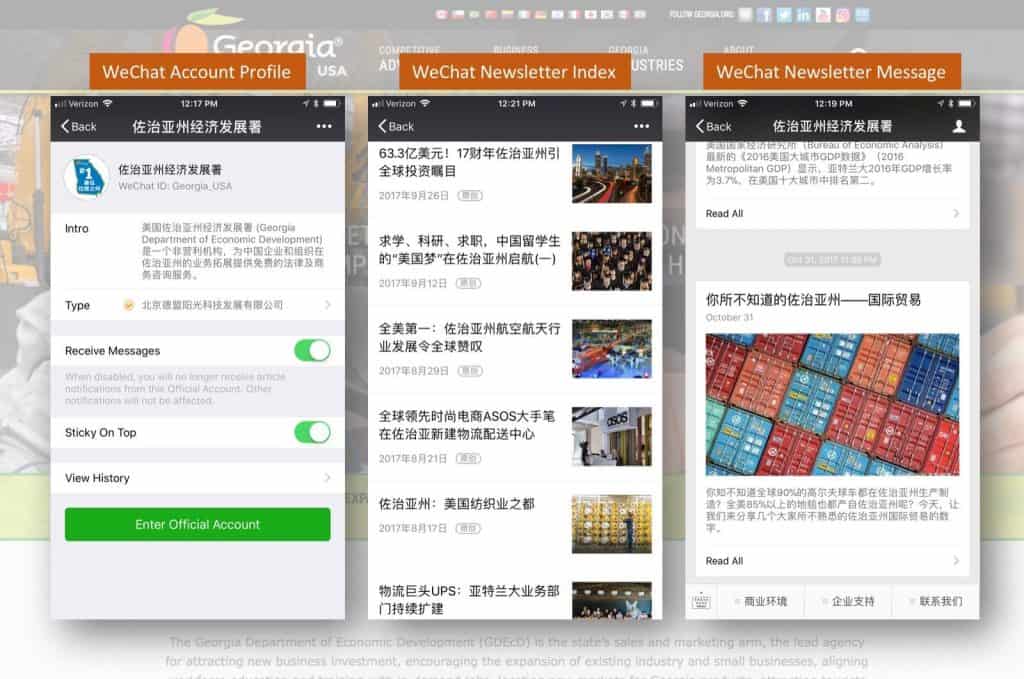Viewport: 1024px width, 679px height.
Task: Open the 商业环境 menu tab
Action: [x=761, y=601]
